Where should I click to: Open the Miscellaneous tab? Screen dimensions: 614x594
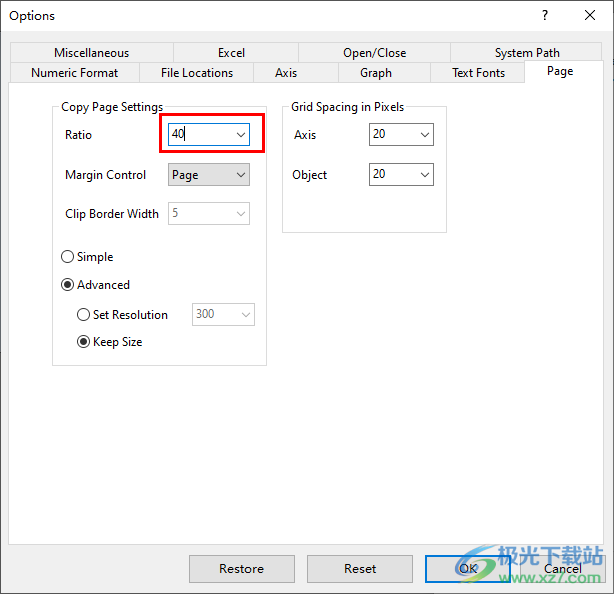click(92, 52)
